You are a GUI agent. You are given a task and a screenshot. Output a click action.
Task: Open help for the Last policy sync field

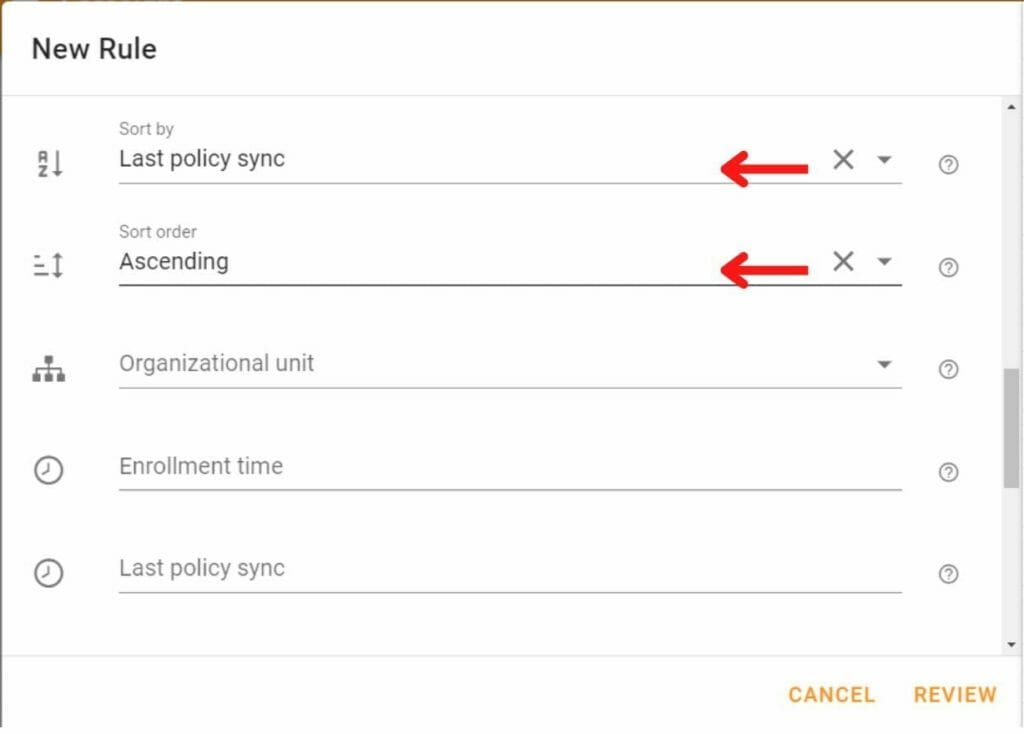point(948,573)
